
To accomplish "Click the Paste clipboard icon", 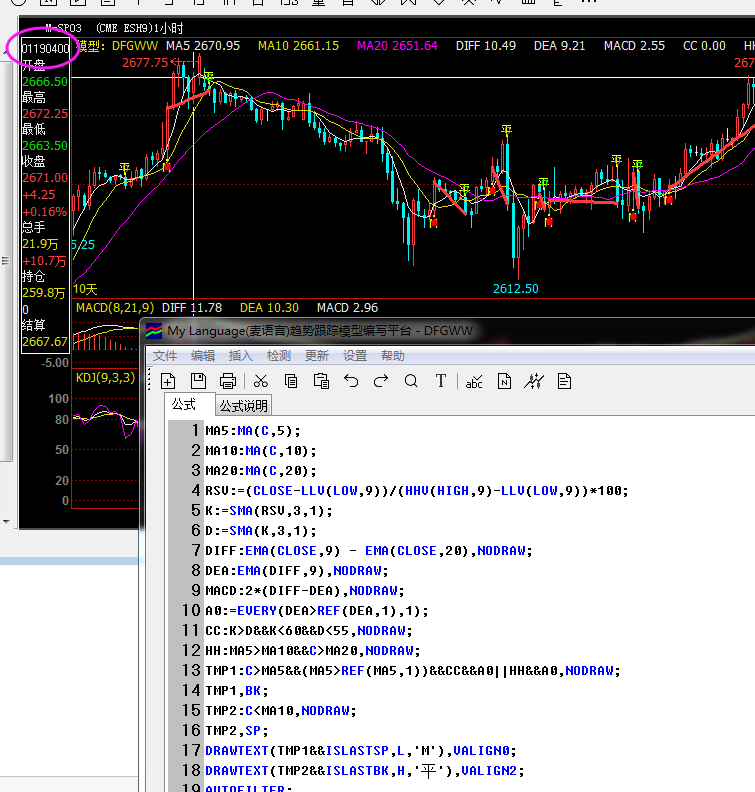I will point(321,381).
